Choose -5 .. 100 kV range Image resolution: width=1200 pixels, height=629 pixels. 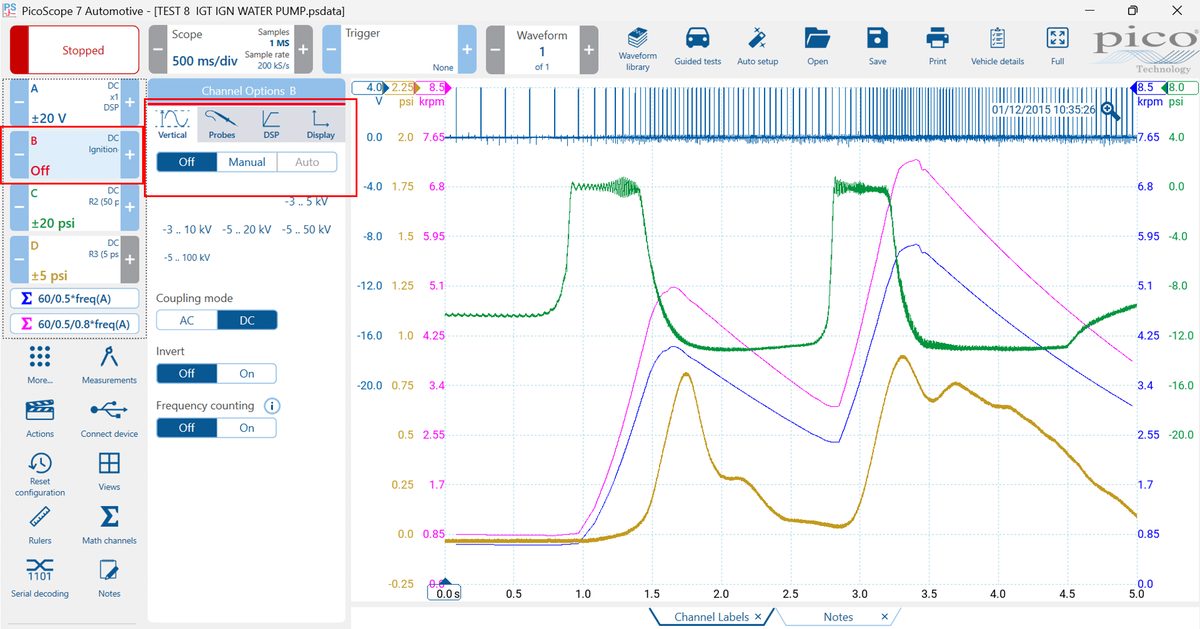coord(187,257)
